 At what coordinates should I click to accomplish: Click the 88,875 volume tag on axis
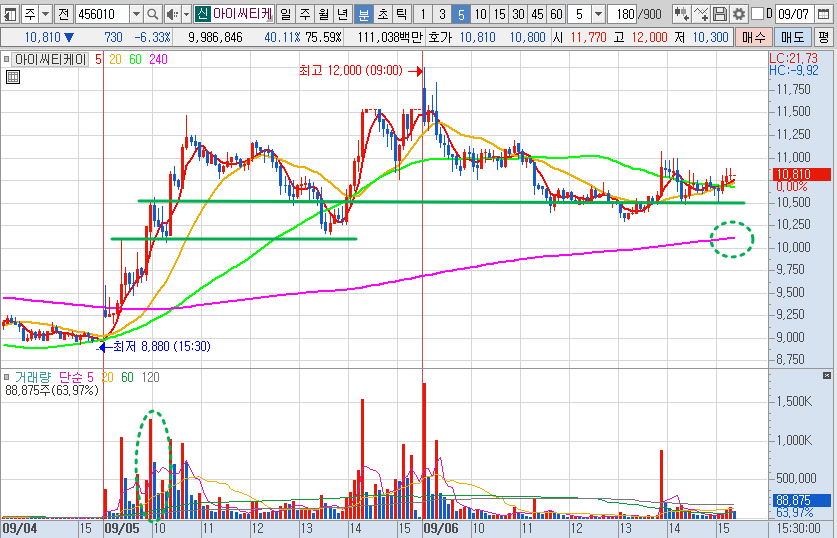point(802,500)
